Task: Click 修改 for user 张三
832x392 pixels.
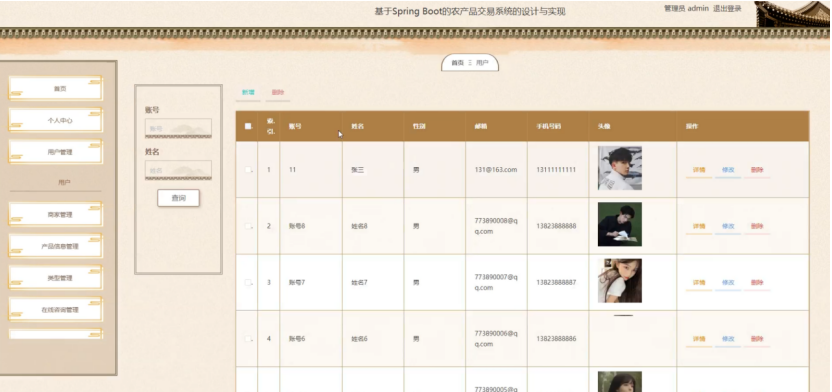Action: 728,170
